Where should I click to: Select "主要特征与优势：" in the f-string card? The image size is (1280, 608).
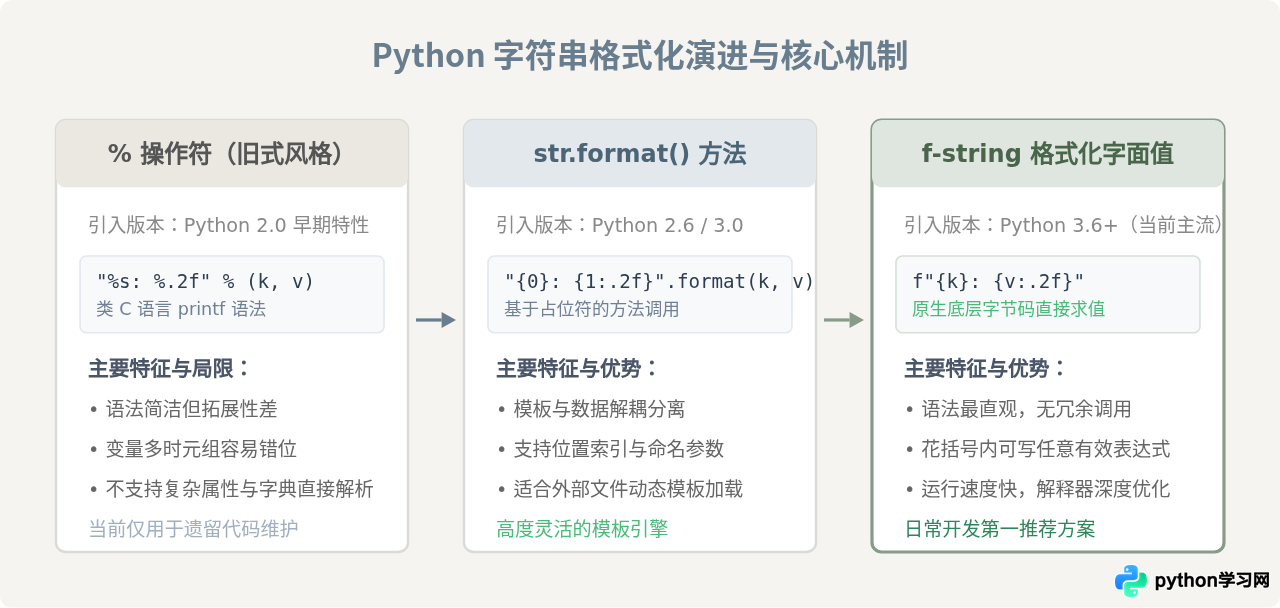(x=986, y=369)
